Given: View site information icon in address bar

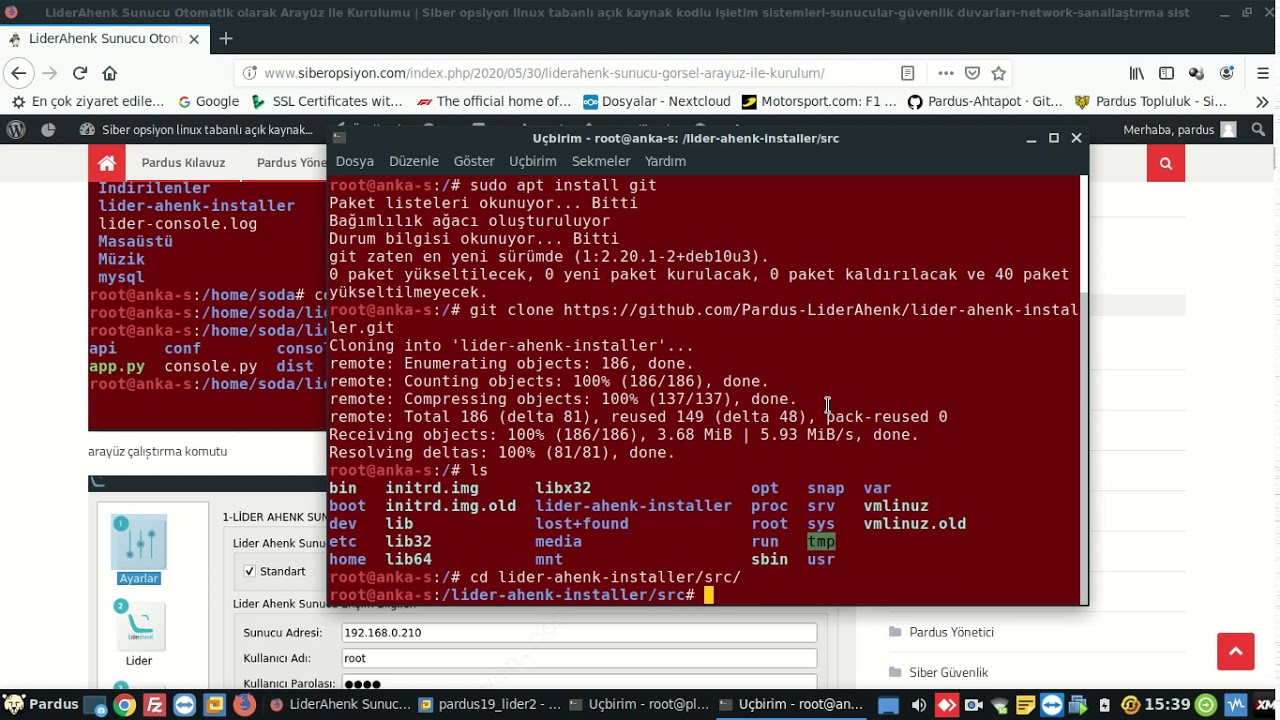Looking at the screenshot, I should [x=250, y=73].
